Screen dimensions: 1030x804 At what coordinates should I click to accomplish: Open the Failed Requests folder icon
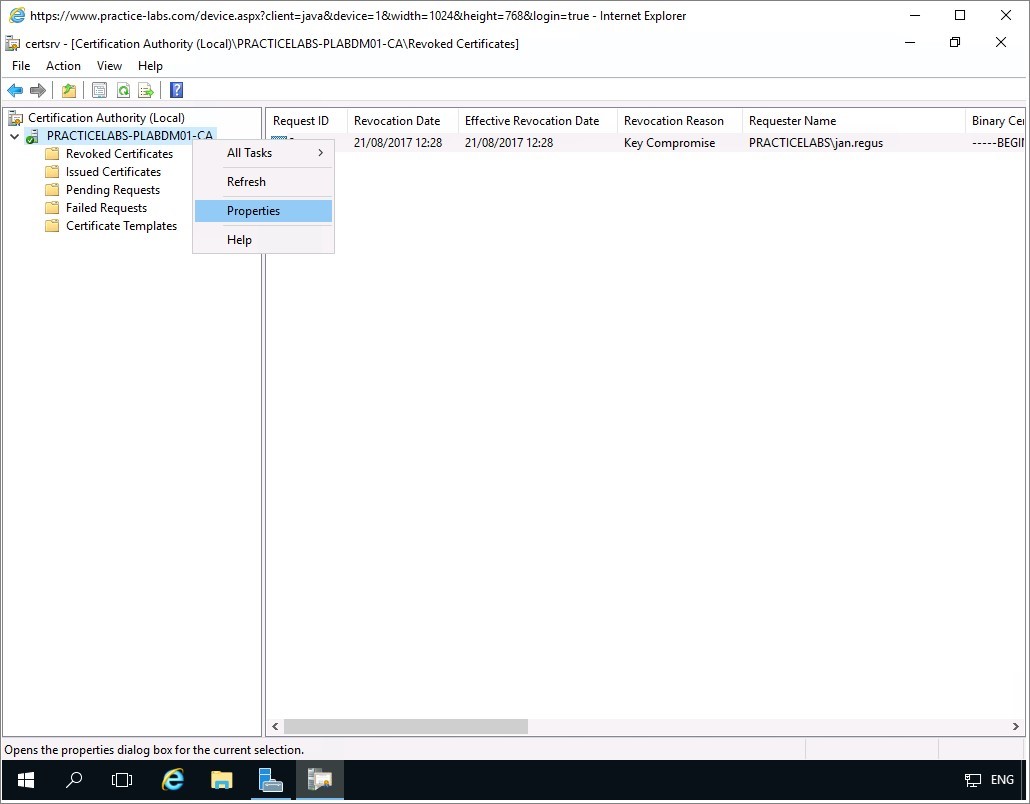tap(52, 208)
